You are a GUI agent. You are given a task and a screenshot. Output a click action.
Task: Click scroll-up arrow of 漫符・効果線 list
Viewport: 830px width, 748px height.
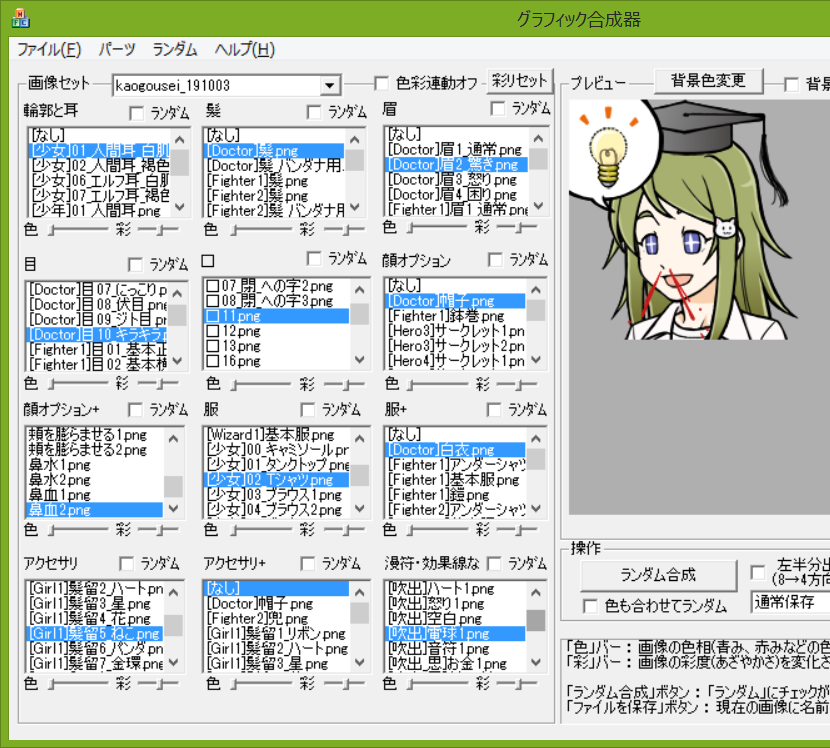(x=536, y=592)
